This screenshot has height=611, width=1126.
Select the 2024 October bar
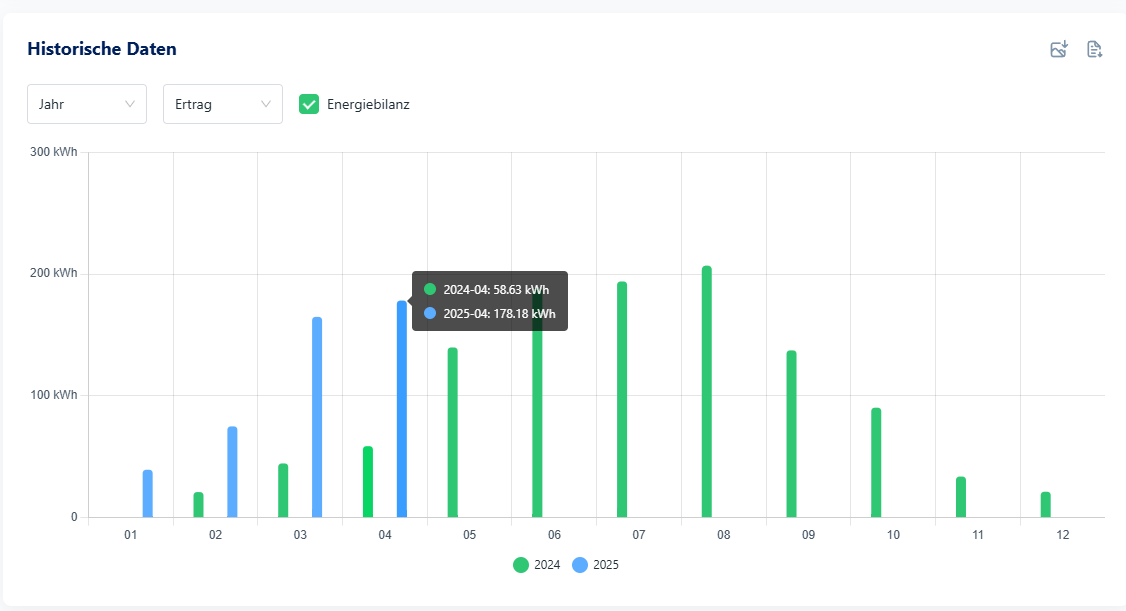(x=876, y=462)
